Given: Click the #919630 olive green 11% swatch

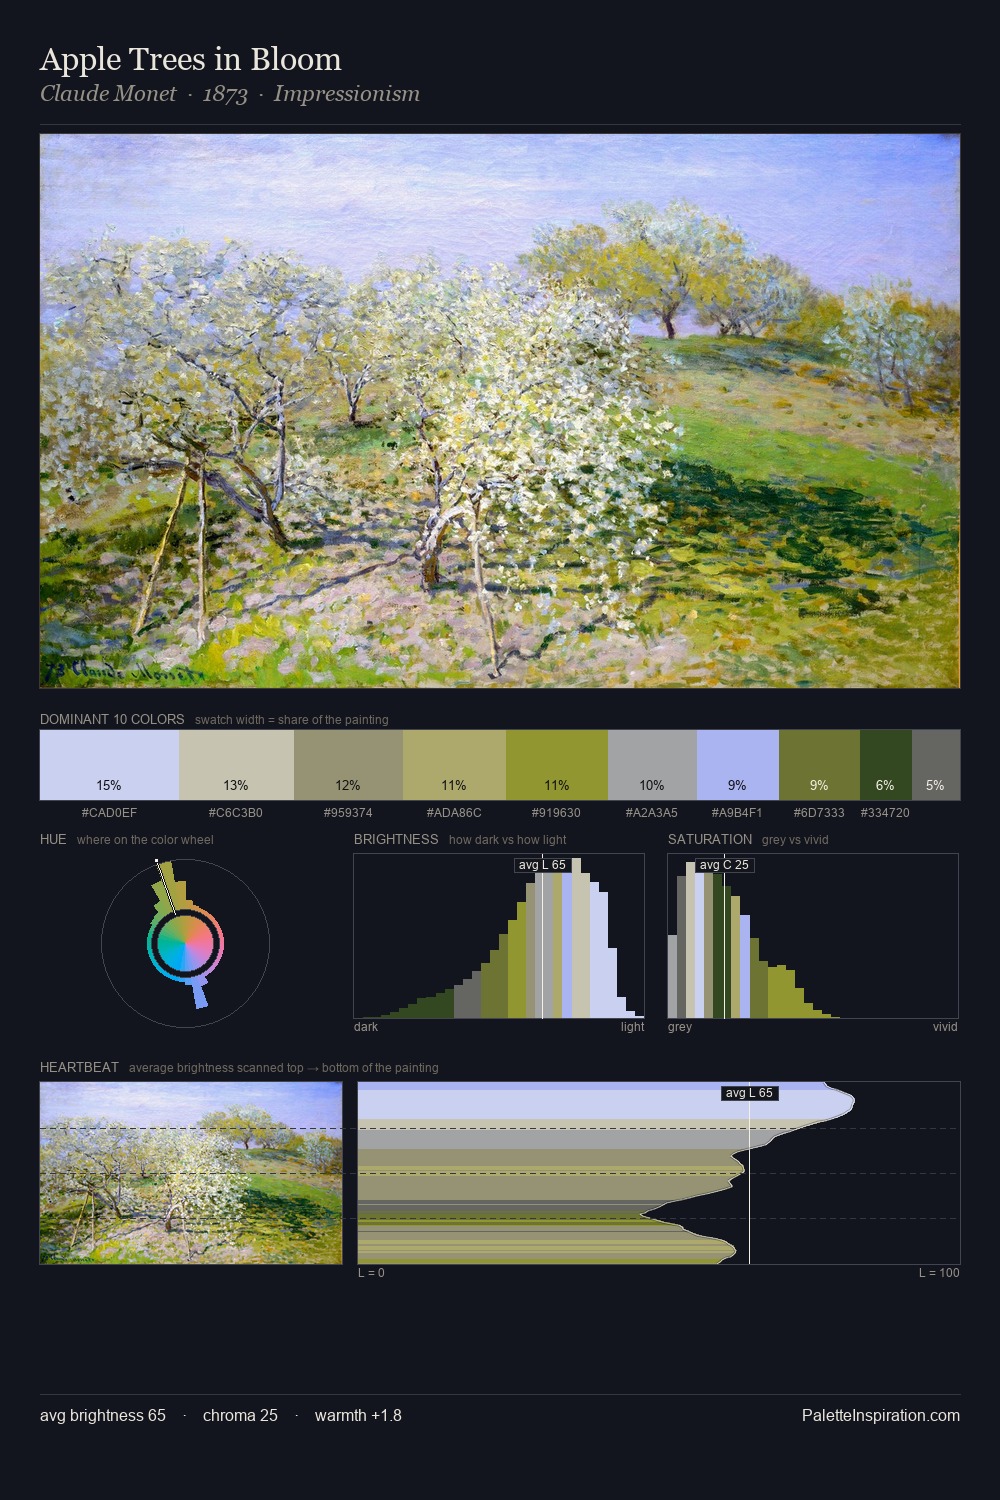Looking at the screenshot, I should click(557, 765).
